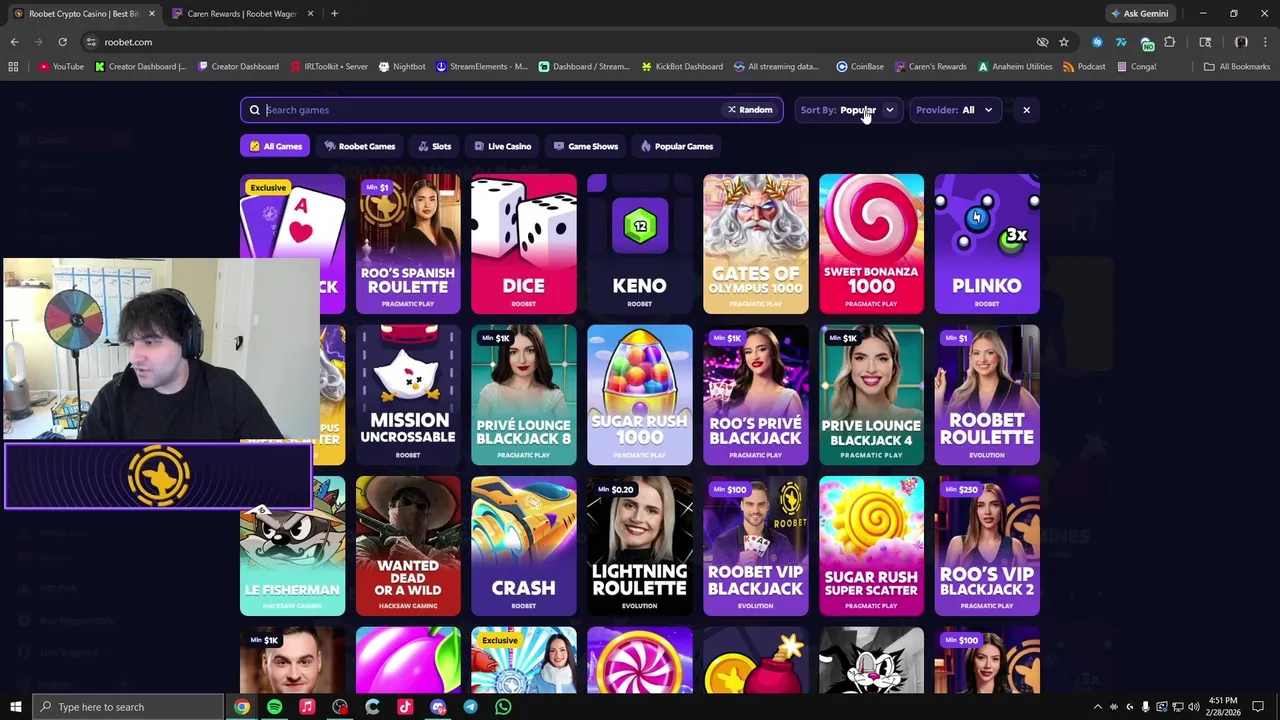The image size is (1280, 720).
Task: Open the Apple Music taskbar icon
Action: pos(307,707)
